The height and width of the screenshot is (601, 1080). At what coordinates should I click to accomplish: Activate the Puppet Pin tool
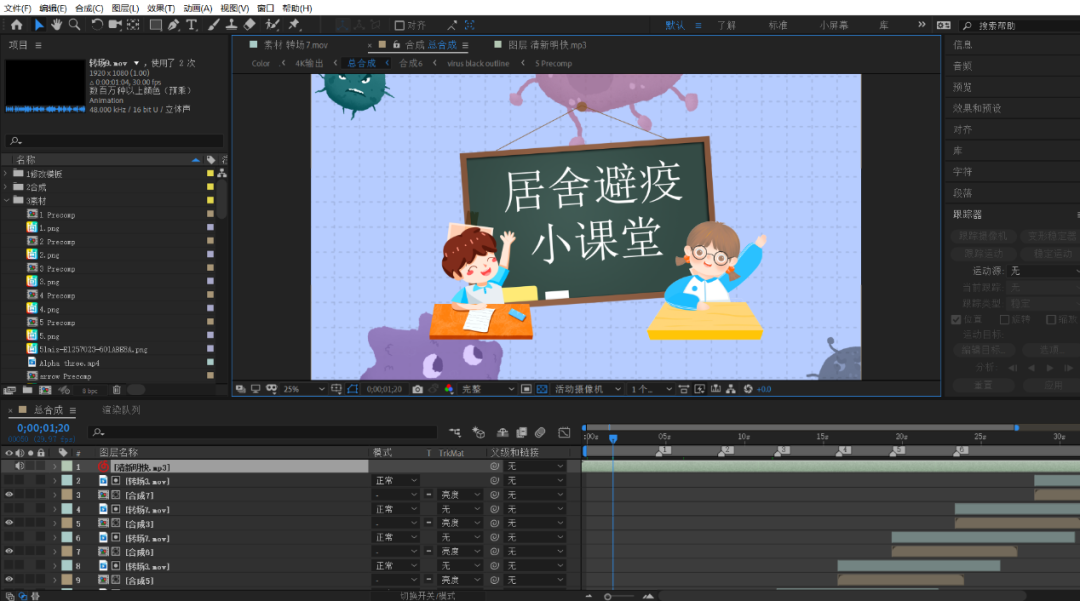pyautogui.click(x=294, y=25)
